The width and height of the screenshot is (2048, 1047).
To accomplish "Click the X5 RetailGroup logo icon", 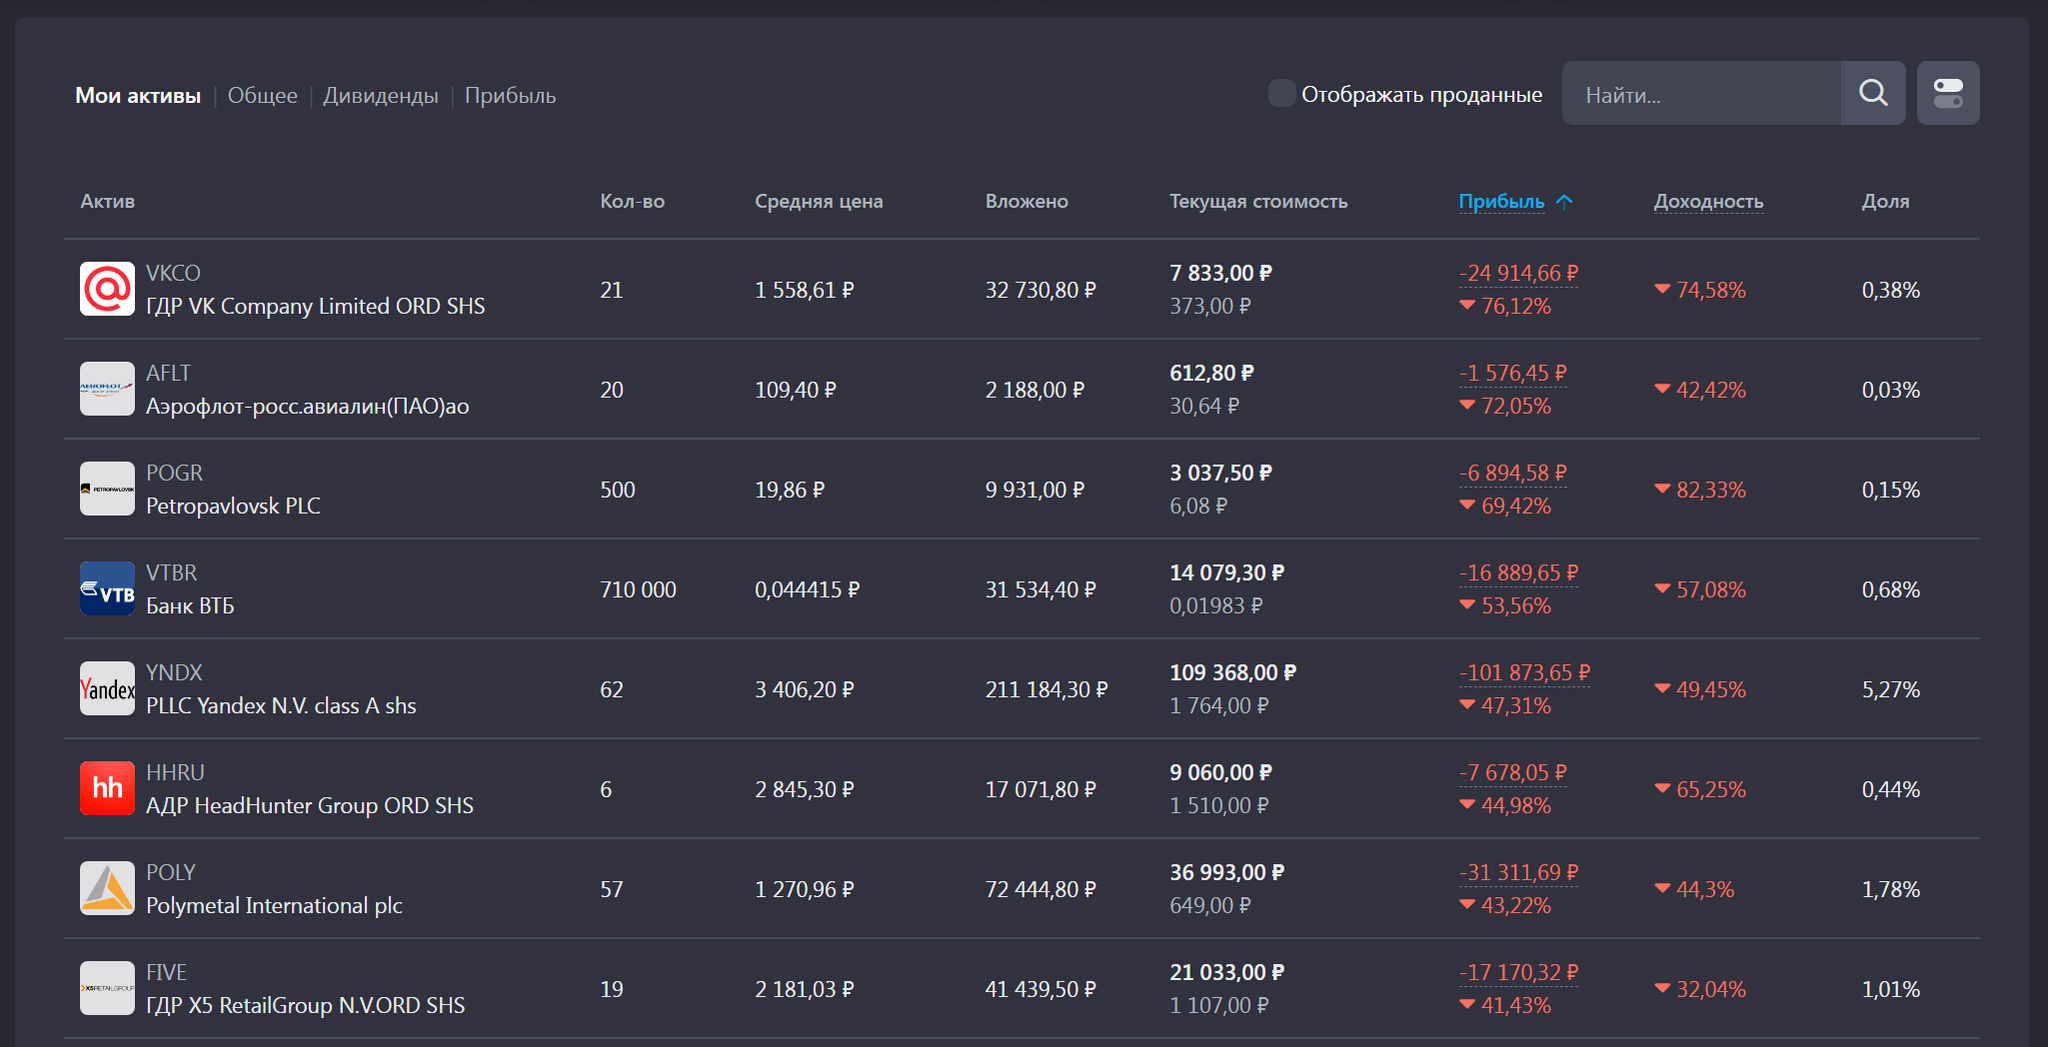I will point(107,989).
